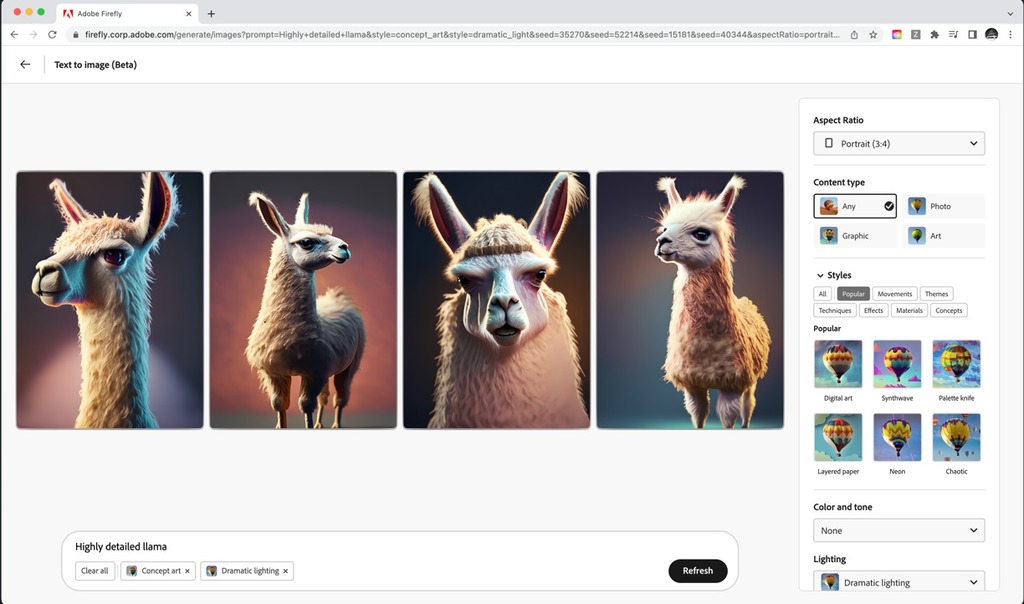The width and height of the screenshot is (1024, 604).
Task: Select the Art content type
Action: [x=943, y=236]
